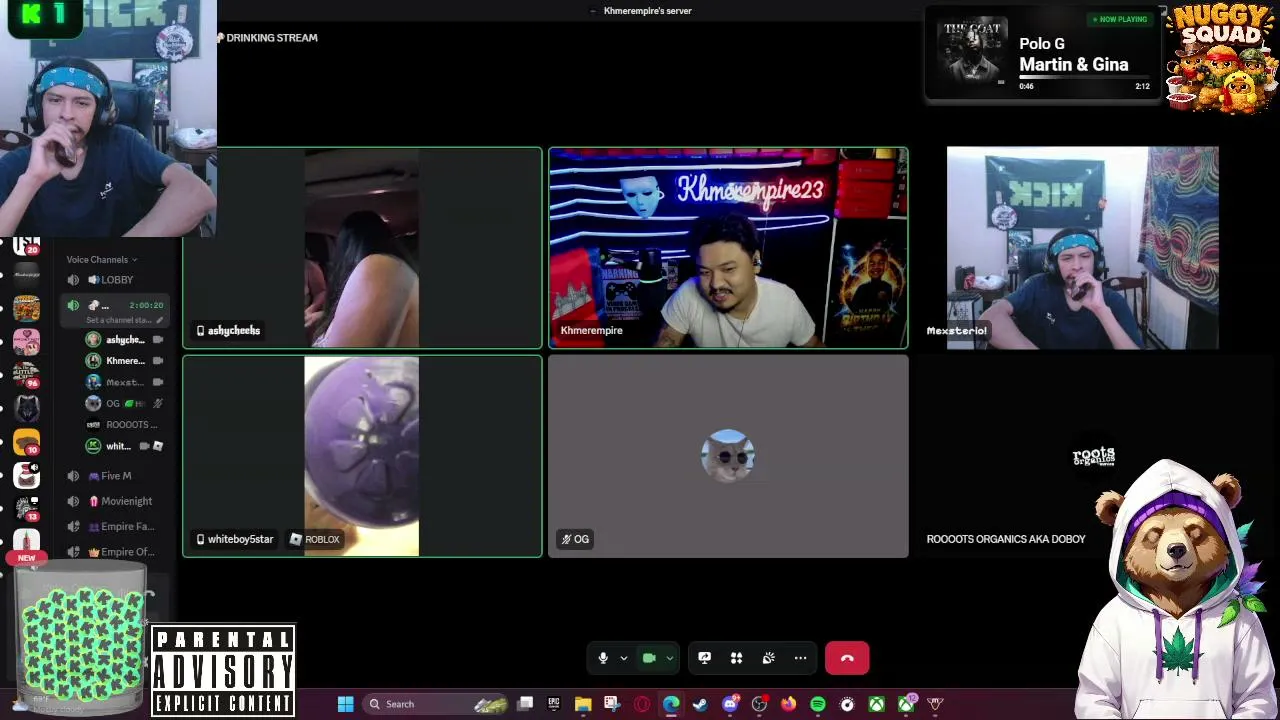1280x720 pixels.
Task: Click the taskbar Search box
Action: click(x=437, y=704)
